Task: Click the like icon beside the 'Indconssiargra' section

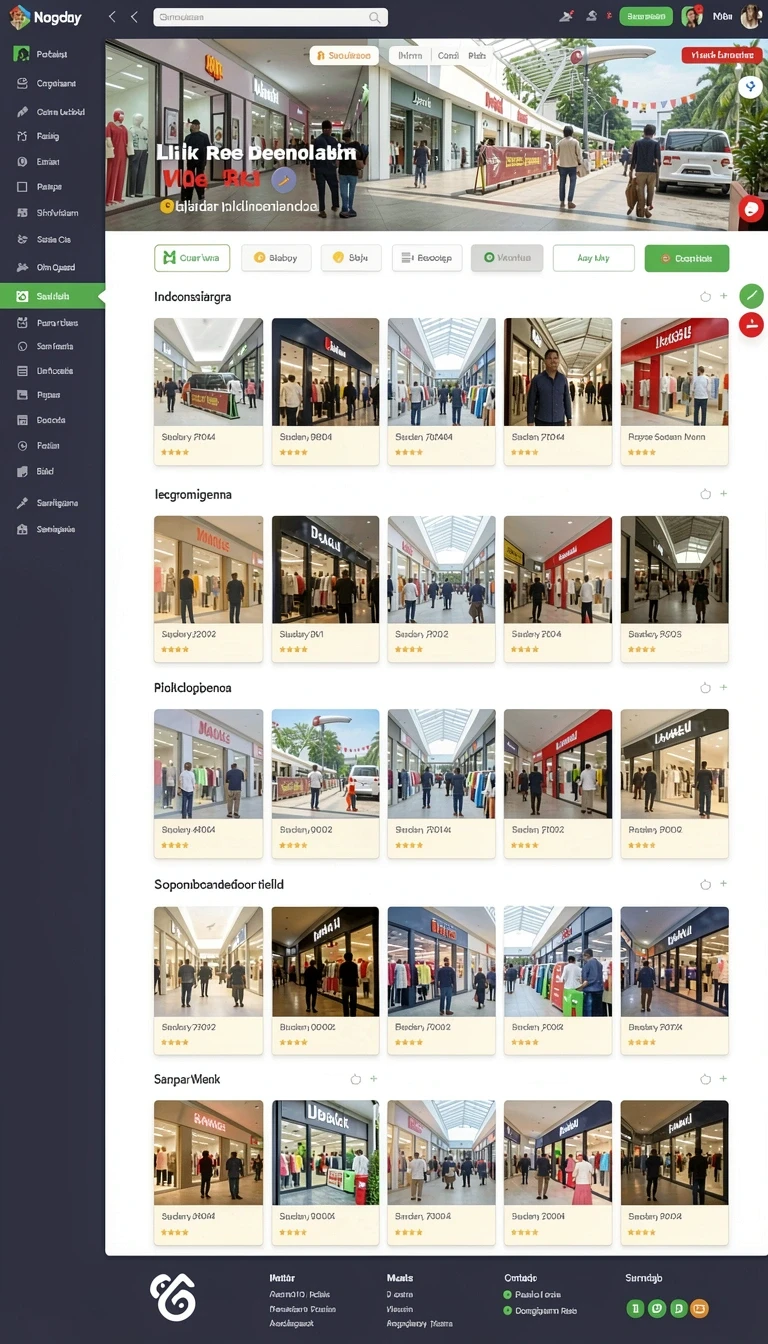Action: click(x=705, y=296)
